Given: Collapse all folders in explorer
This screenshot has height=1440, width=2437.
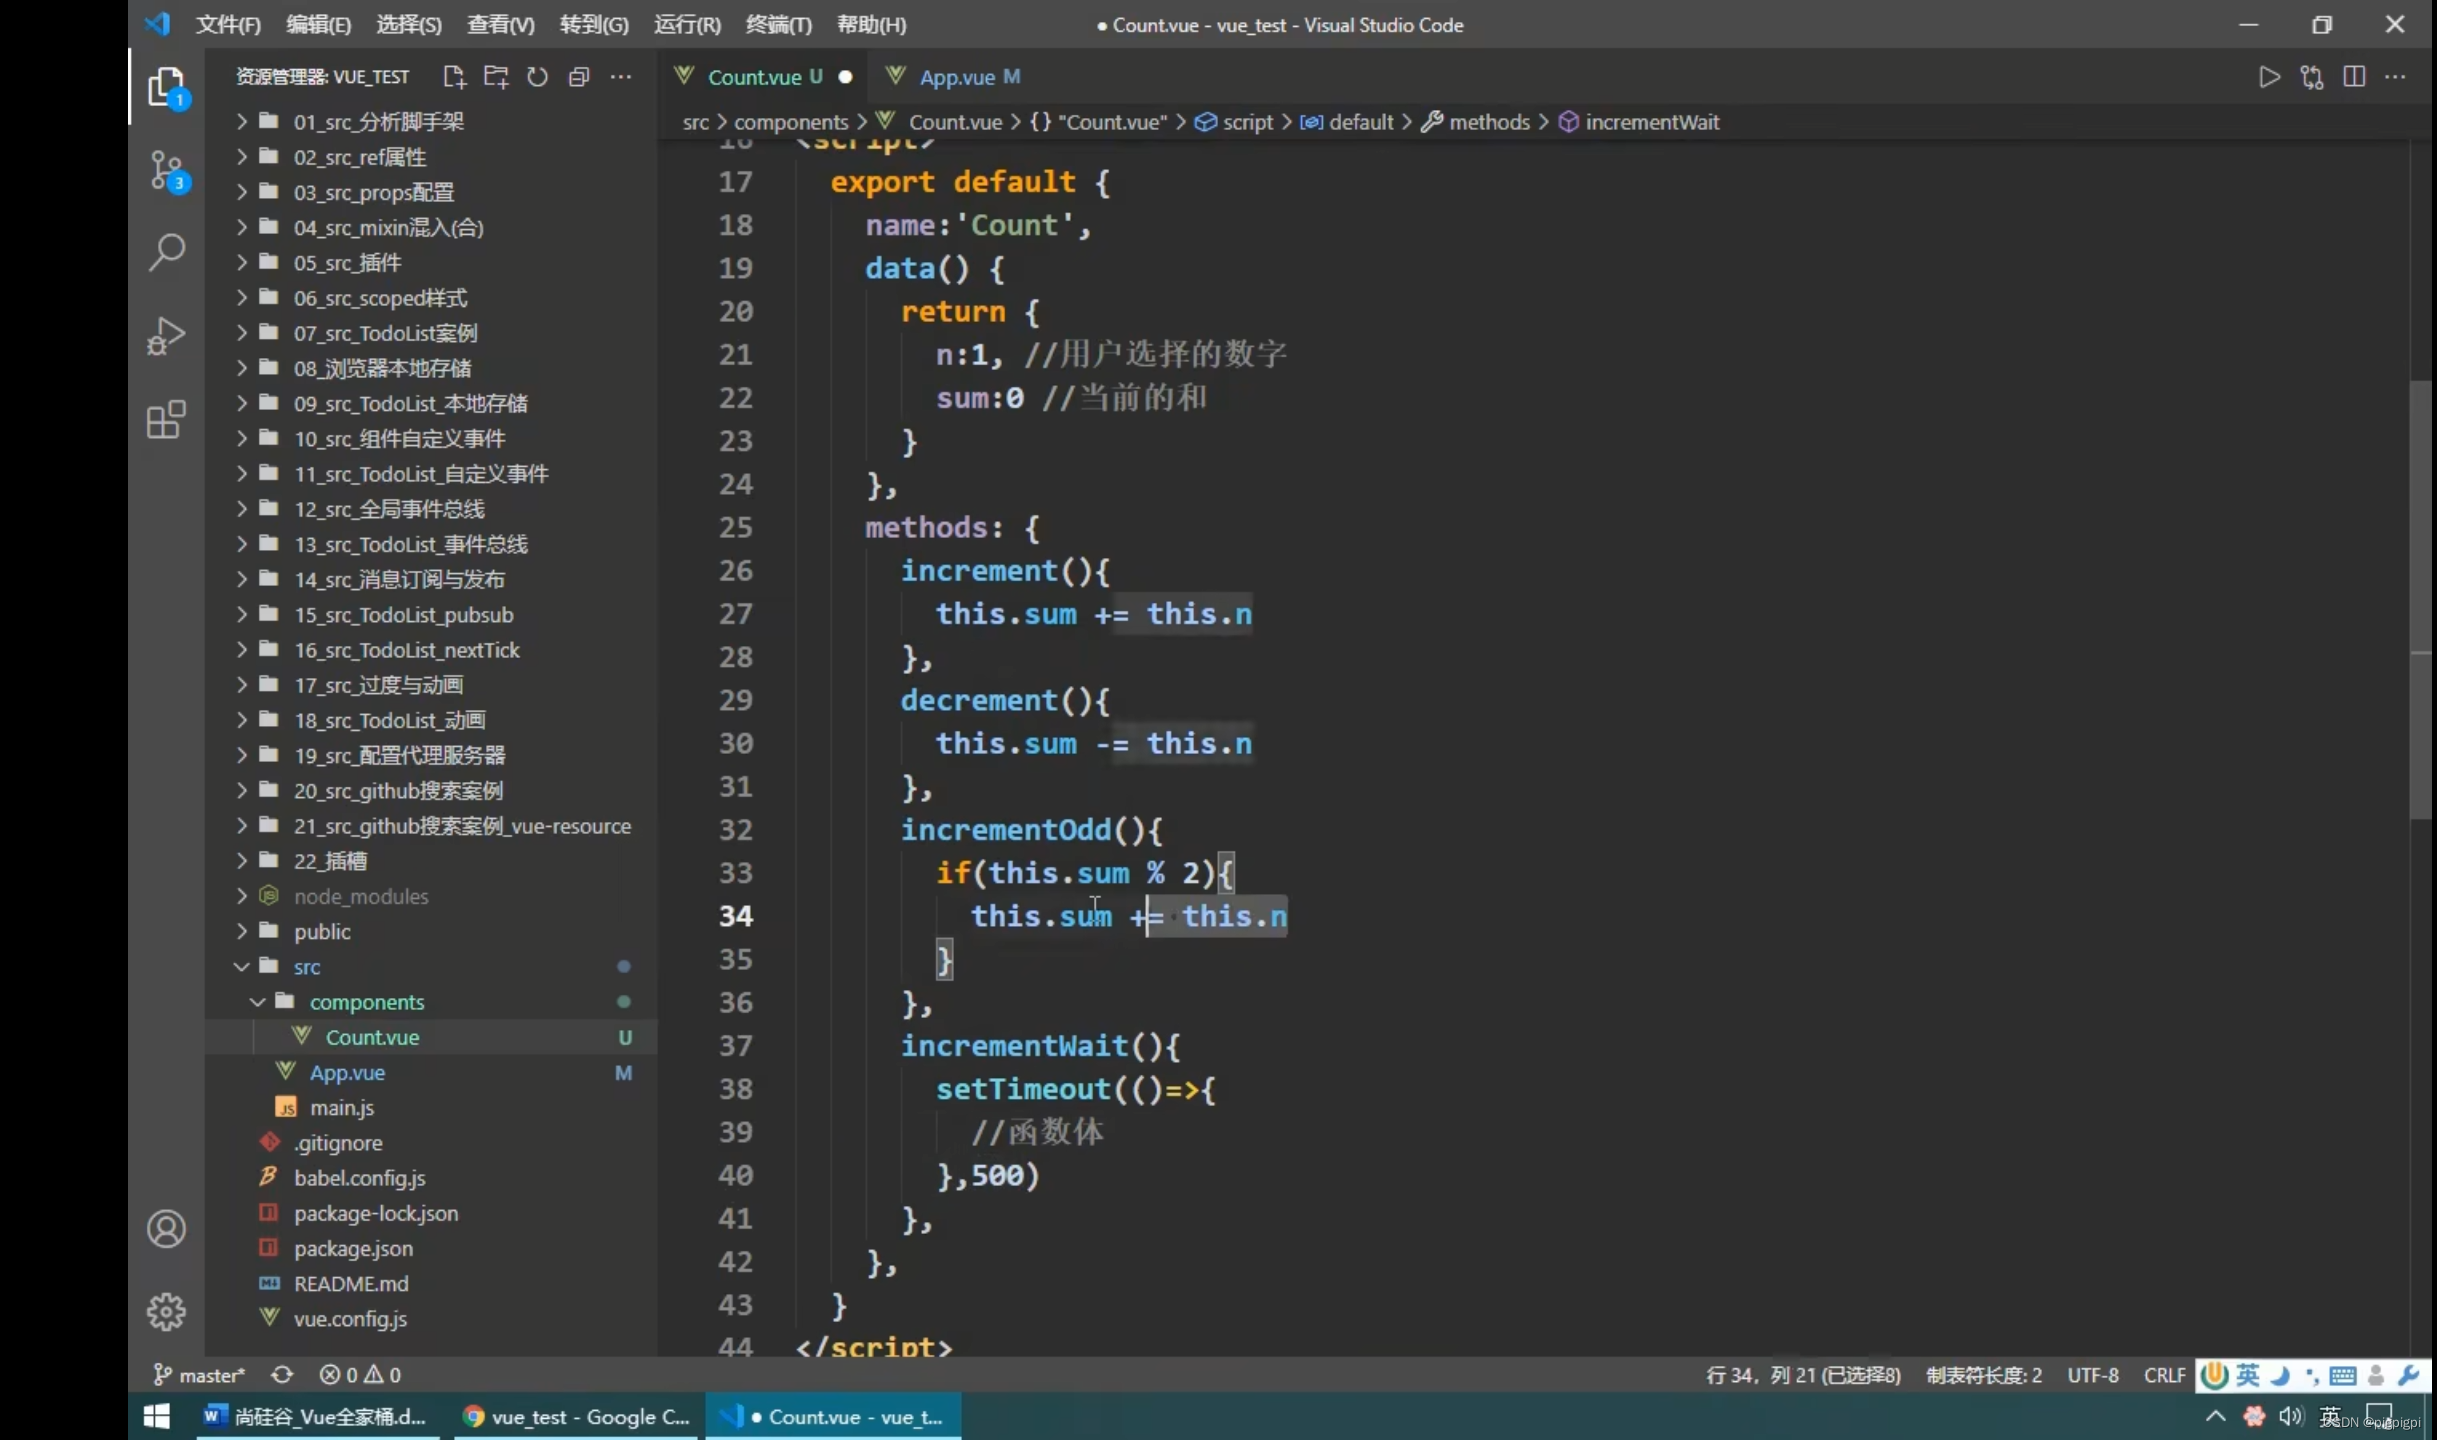Looking at the screenshot, I should (579, 77).
